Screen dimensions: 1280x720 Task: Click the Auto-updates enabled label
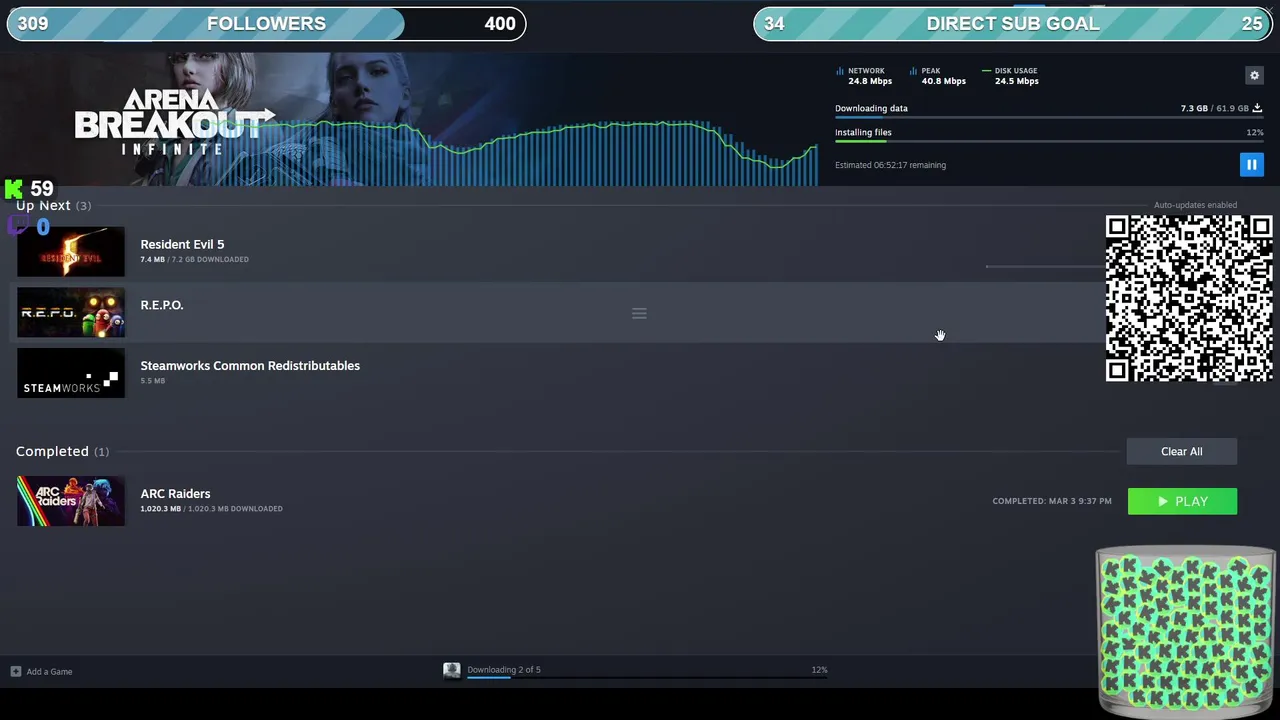pos(1195,205)
